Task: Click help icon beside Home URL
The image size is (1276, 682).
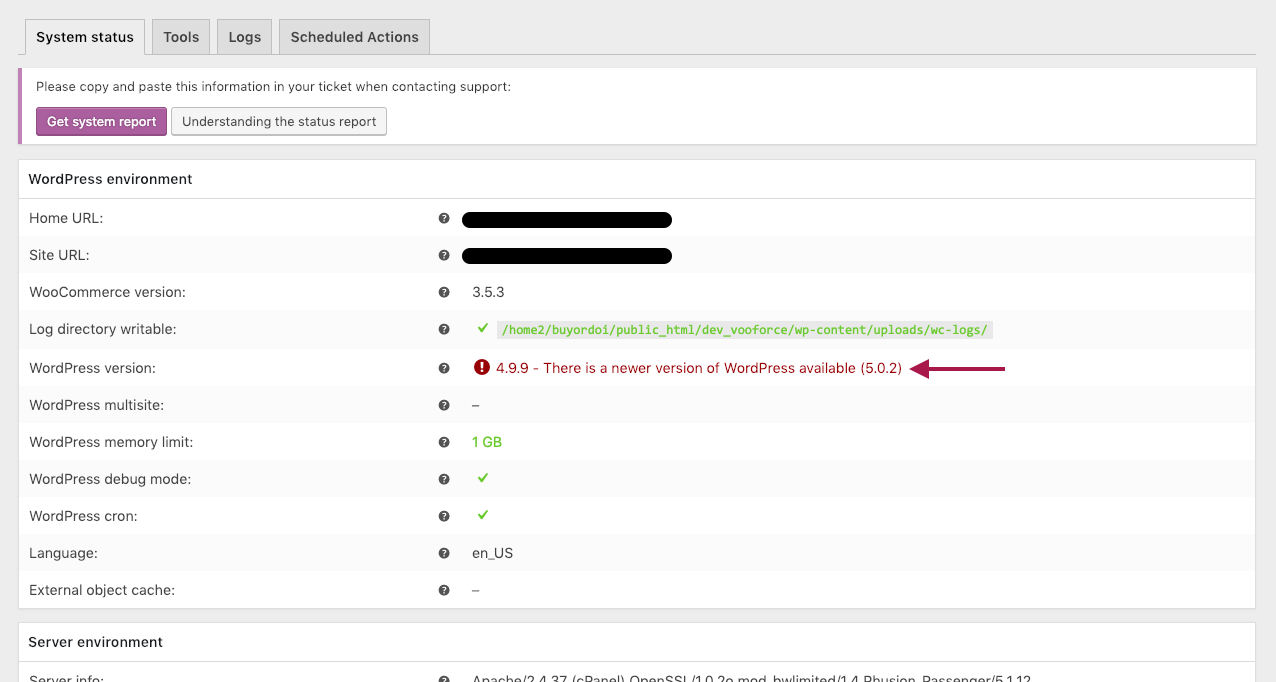Action: click(444, 218)
